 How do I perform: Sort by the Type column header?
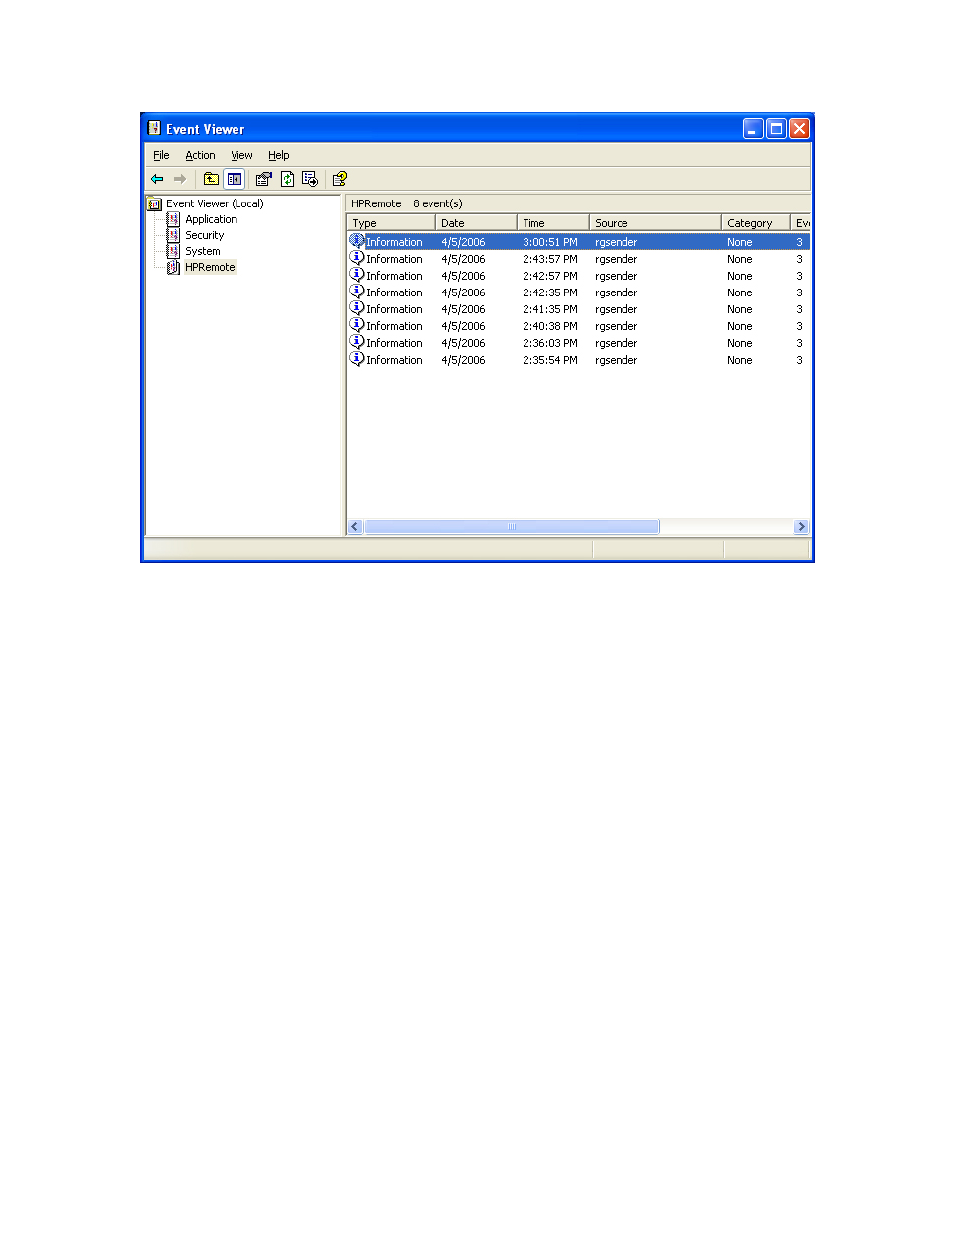click(391, 223)
